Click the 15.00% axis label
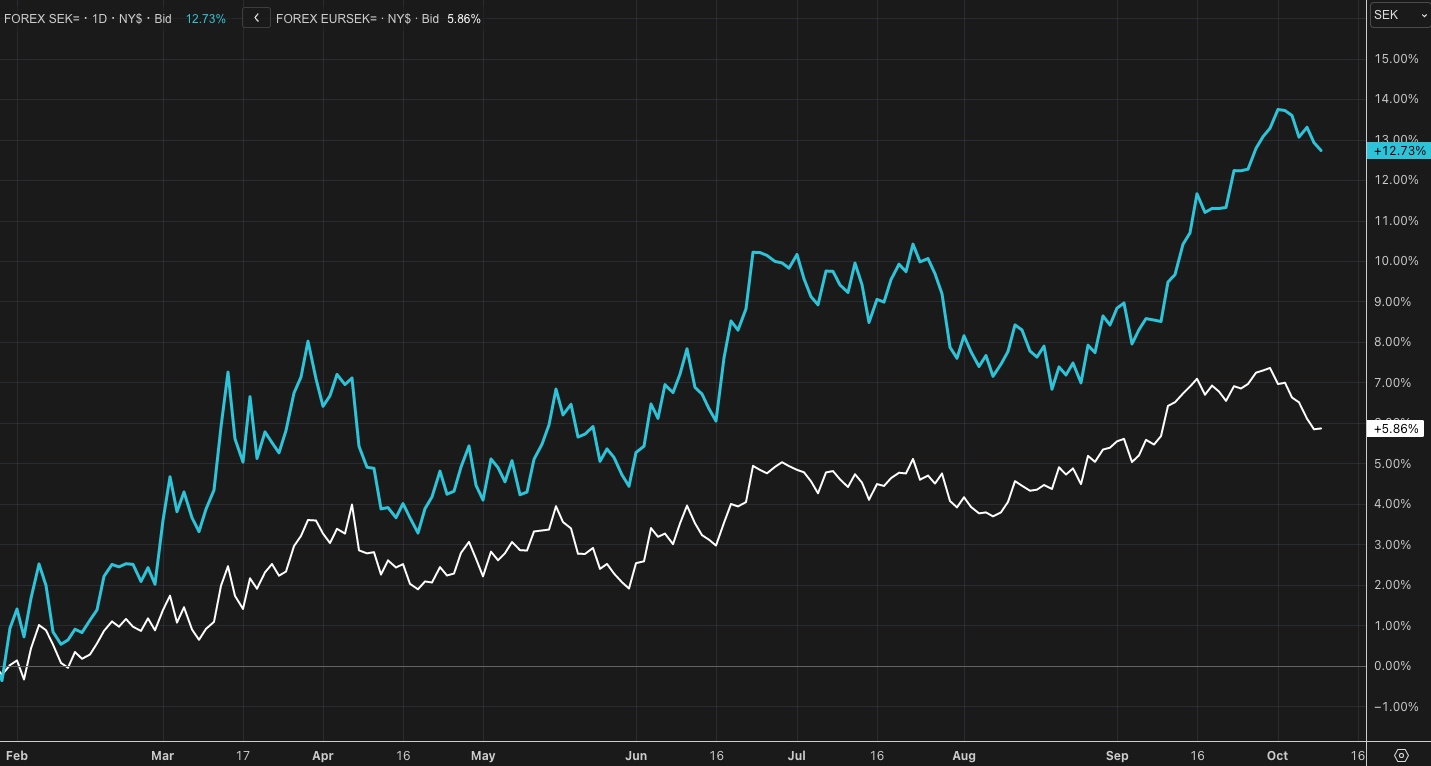Viewport: 1431px width, 766px height. tap(1397, 59)
